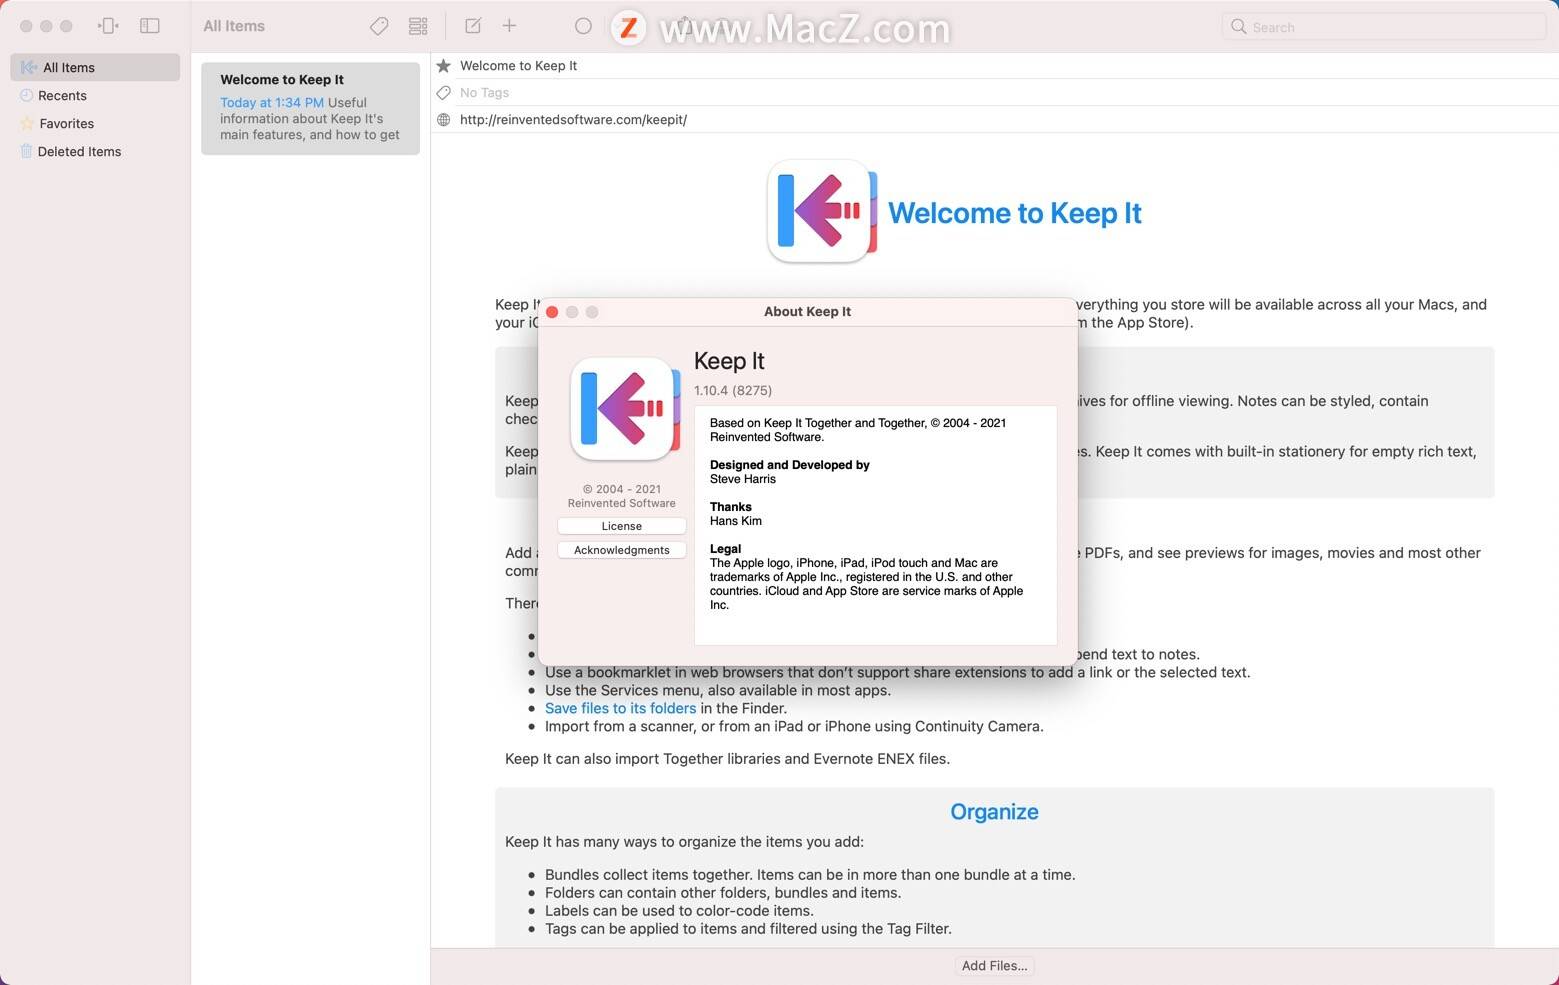Screen dimensions: 1559x985
Task: Click the Legal heading in the credits
Action: click(725, 549)
